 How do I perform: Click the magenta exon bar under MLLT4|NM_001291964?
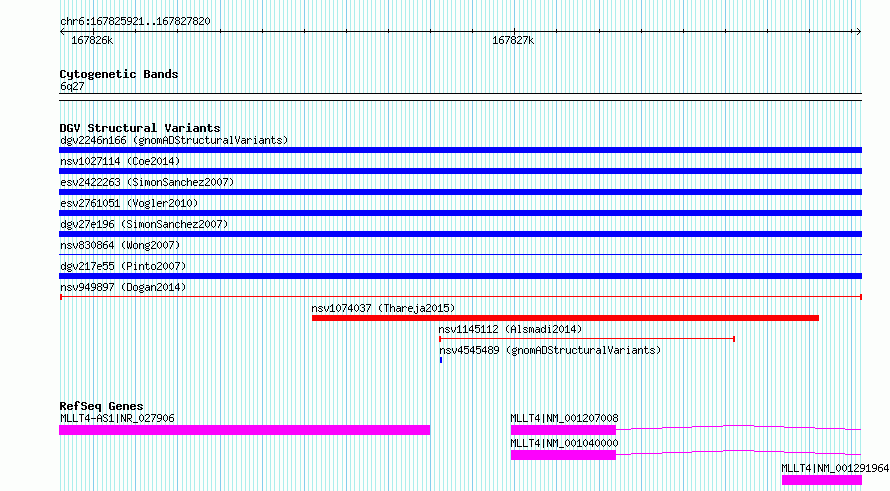pos(822,480)
